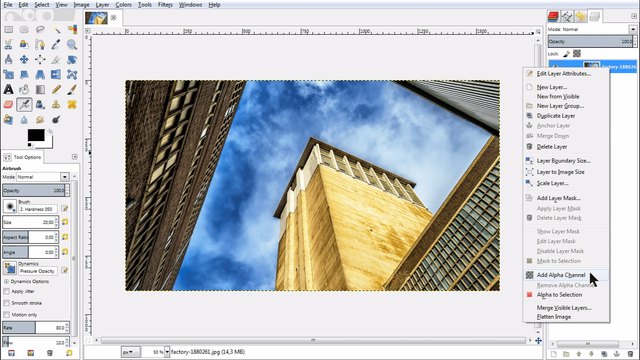The image size is (640, 360).
Task: Open the Filters menu
Action: (165, 5)
